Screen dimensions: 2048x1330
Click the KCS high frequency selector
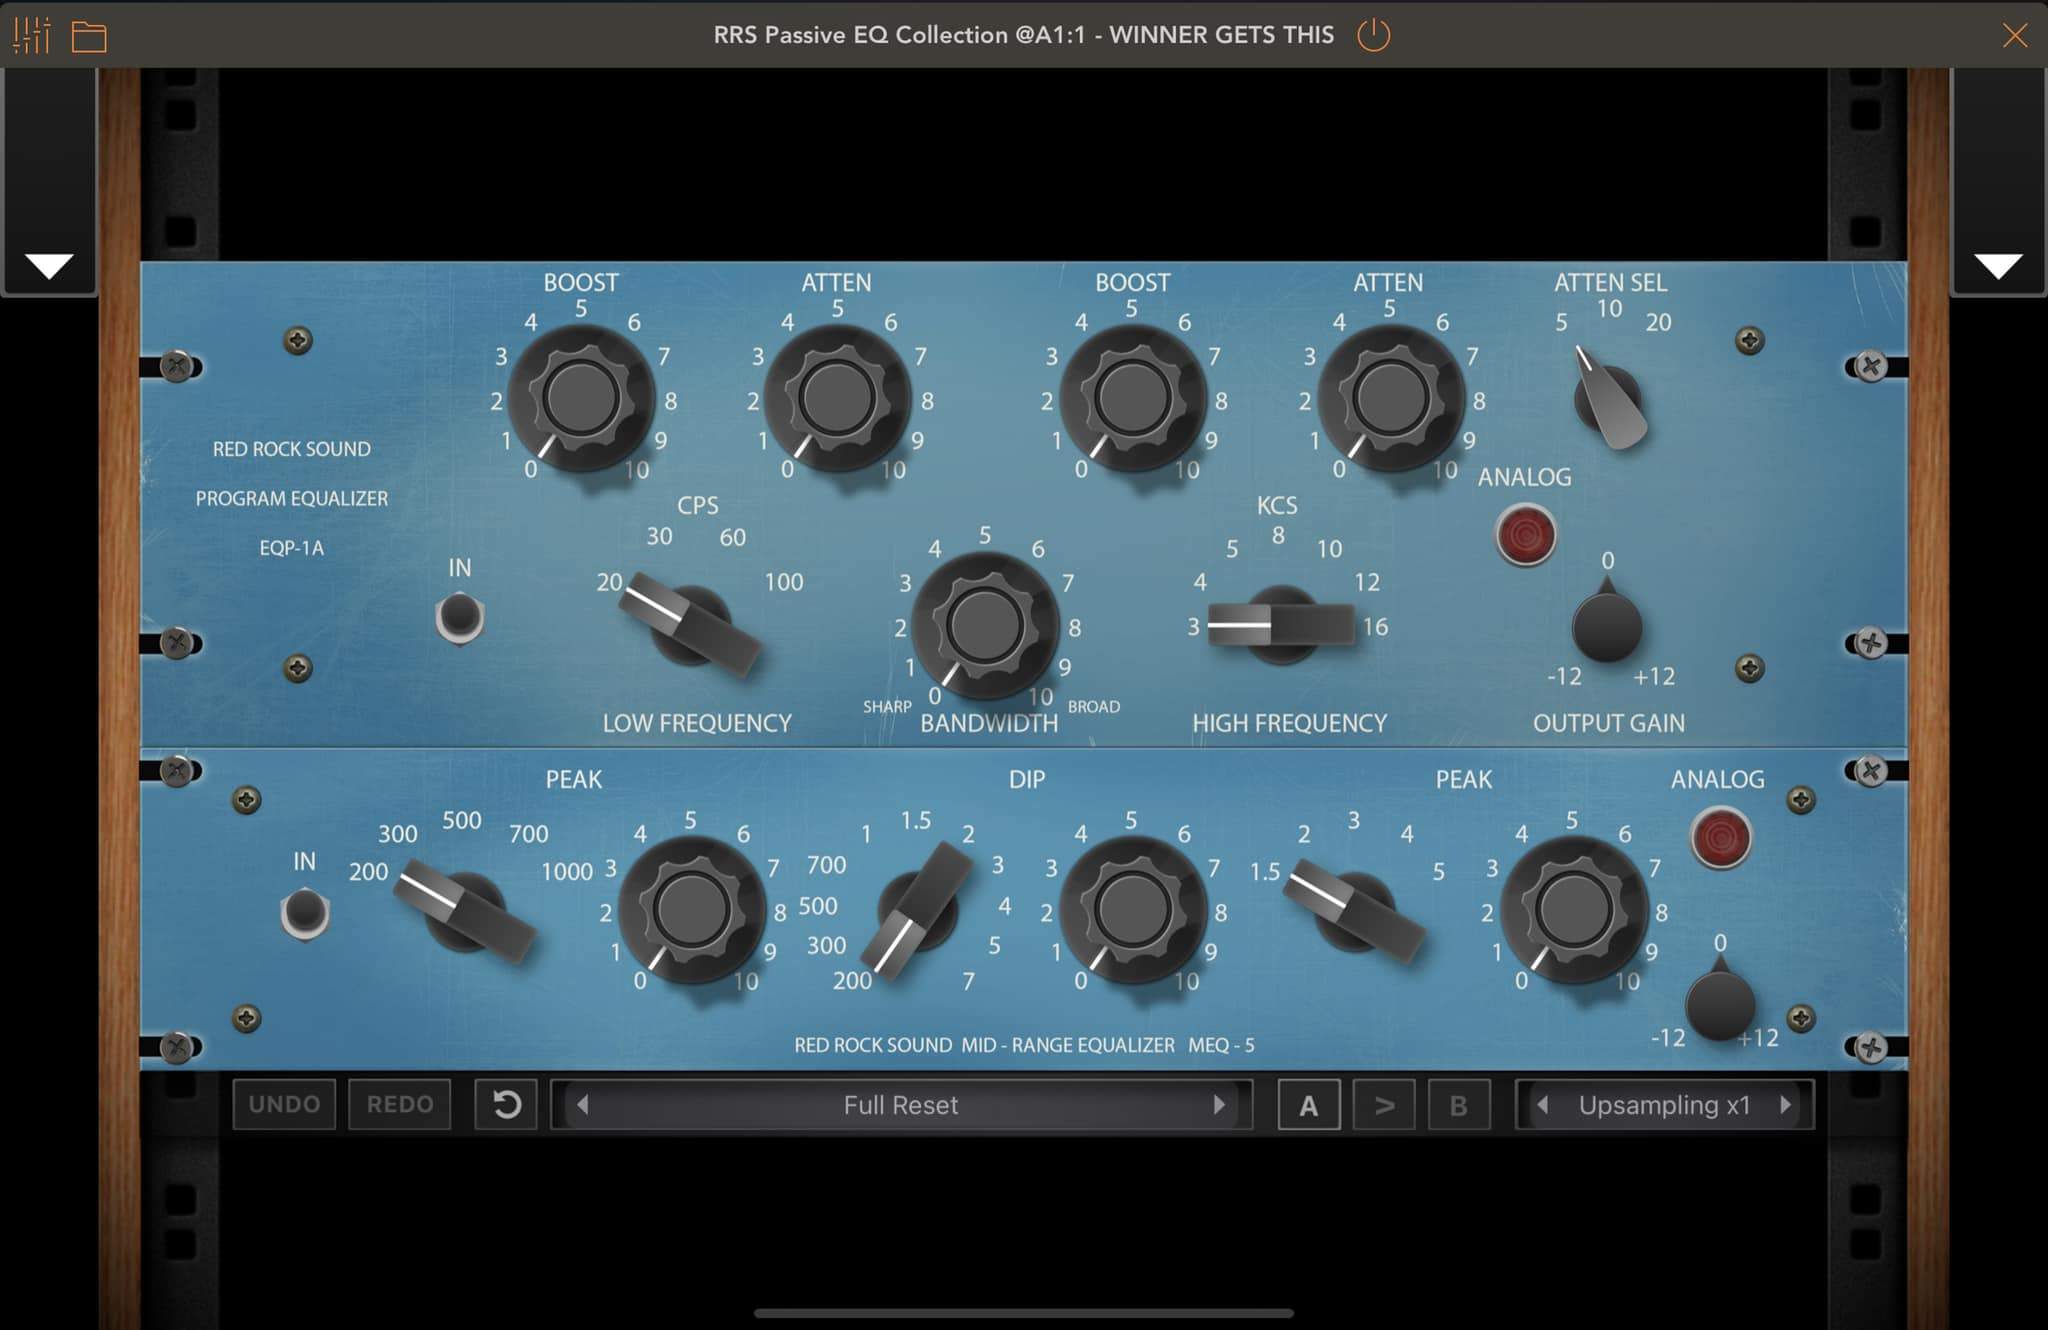coord(1281,626)
